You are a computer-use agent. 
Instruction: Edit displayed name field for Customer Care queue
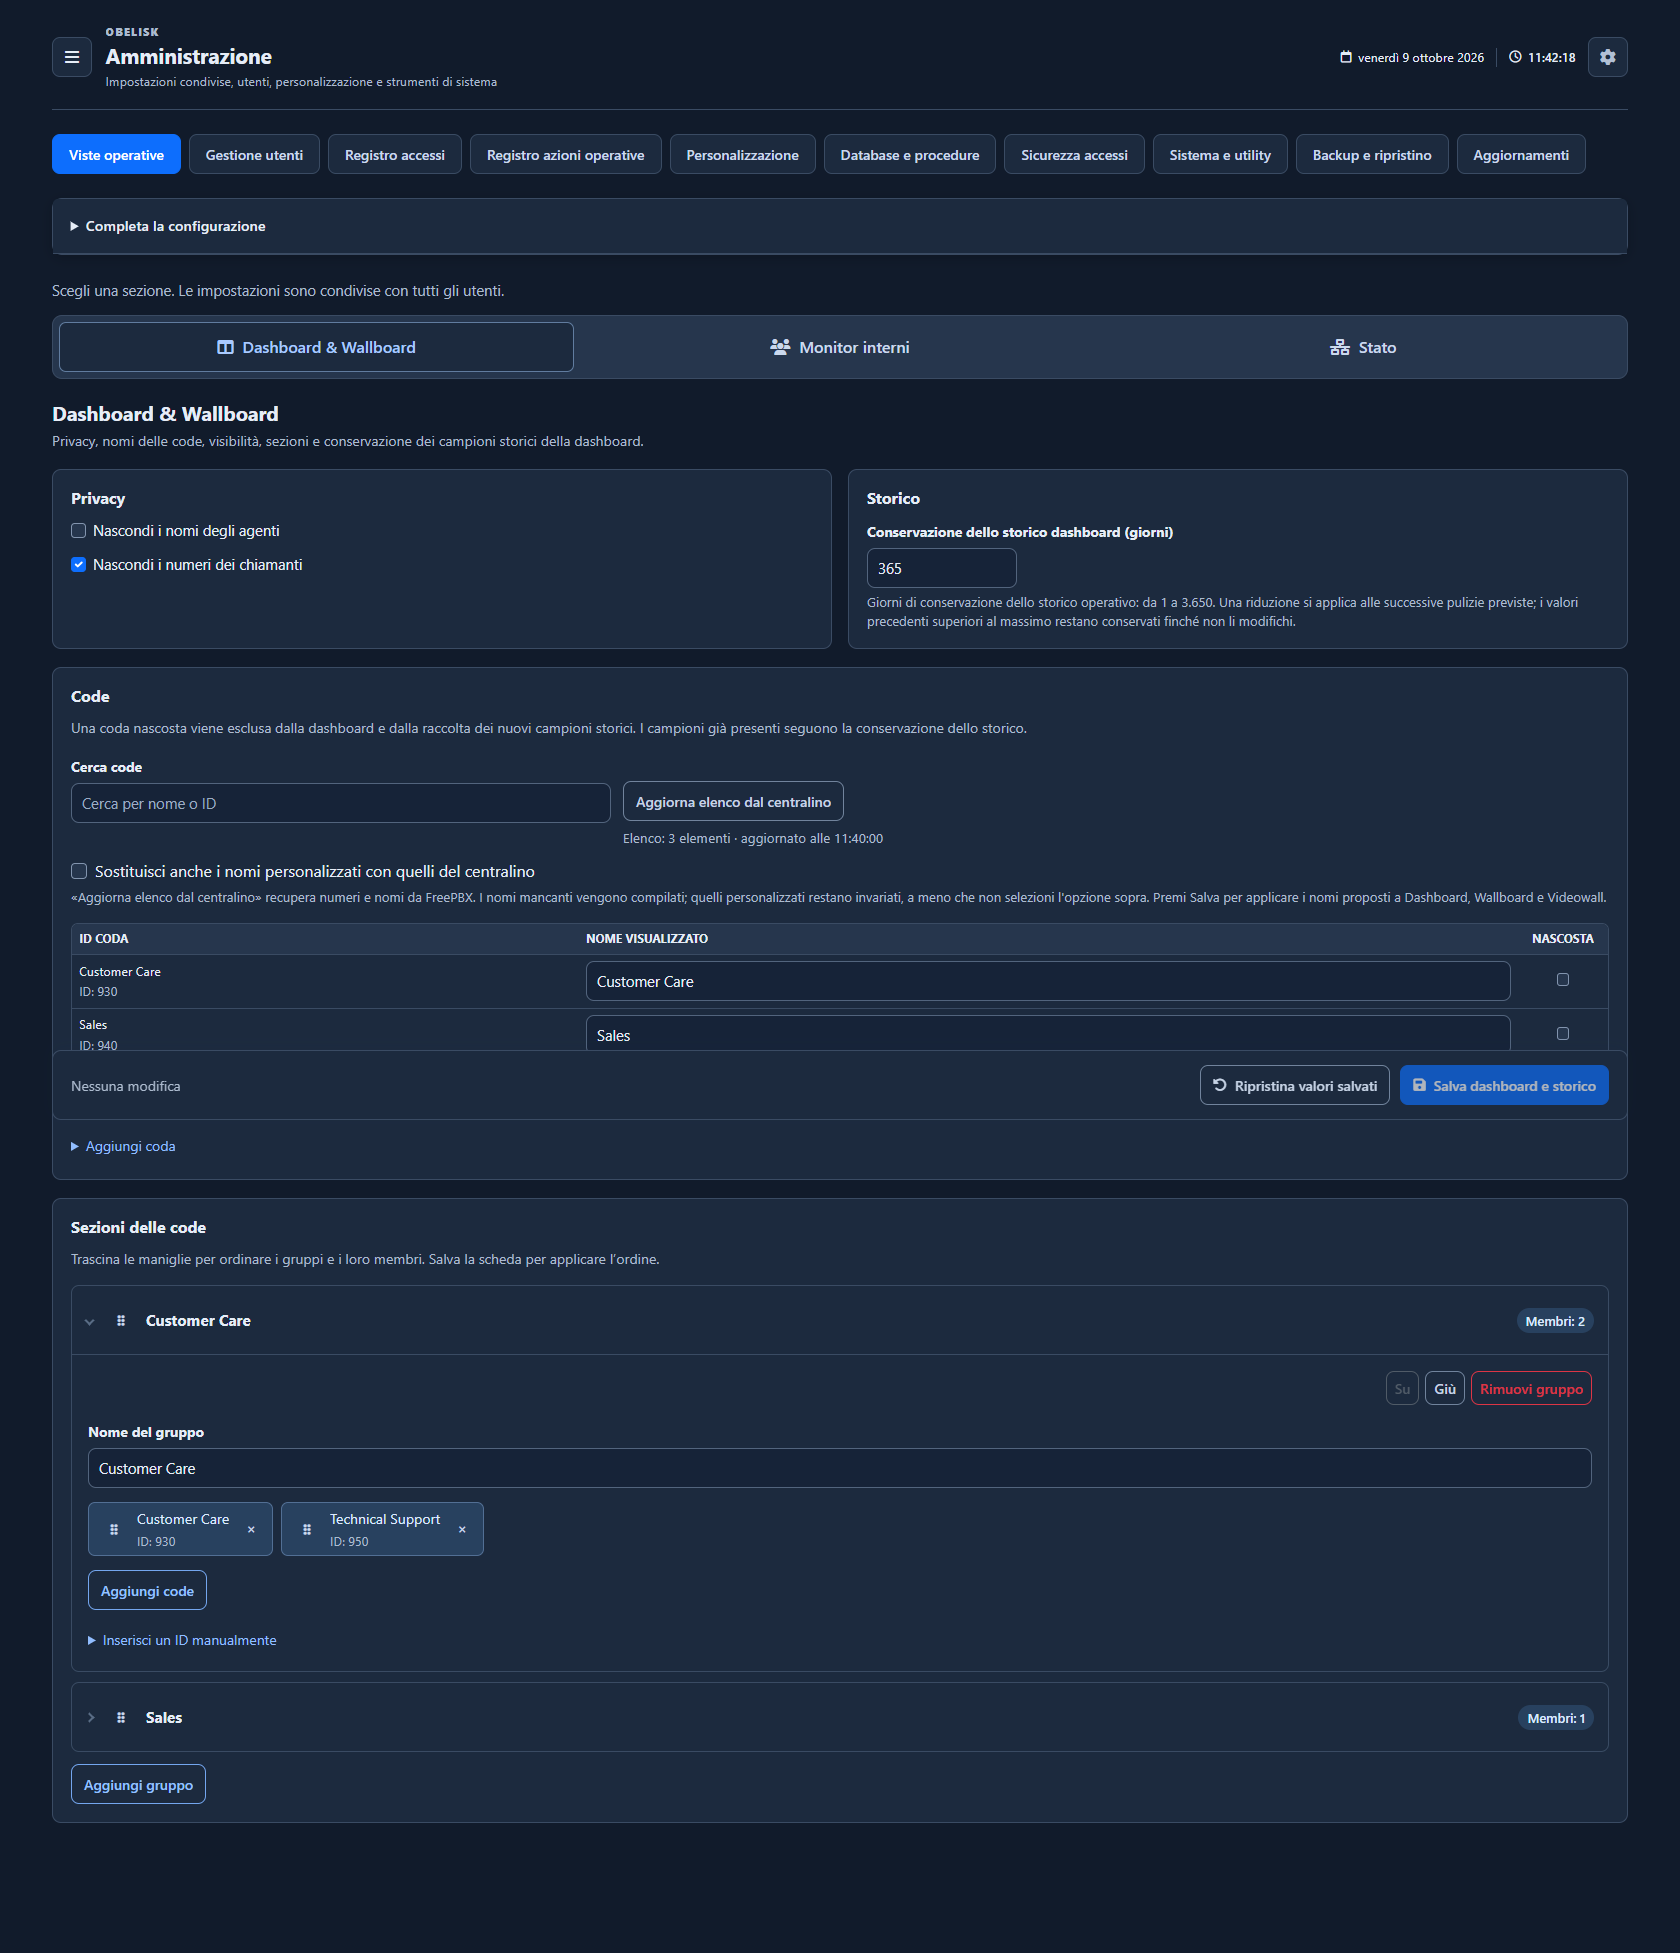pyautogui.click(x=1048, y=982)
